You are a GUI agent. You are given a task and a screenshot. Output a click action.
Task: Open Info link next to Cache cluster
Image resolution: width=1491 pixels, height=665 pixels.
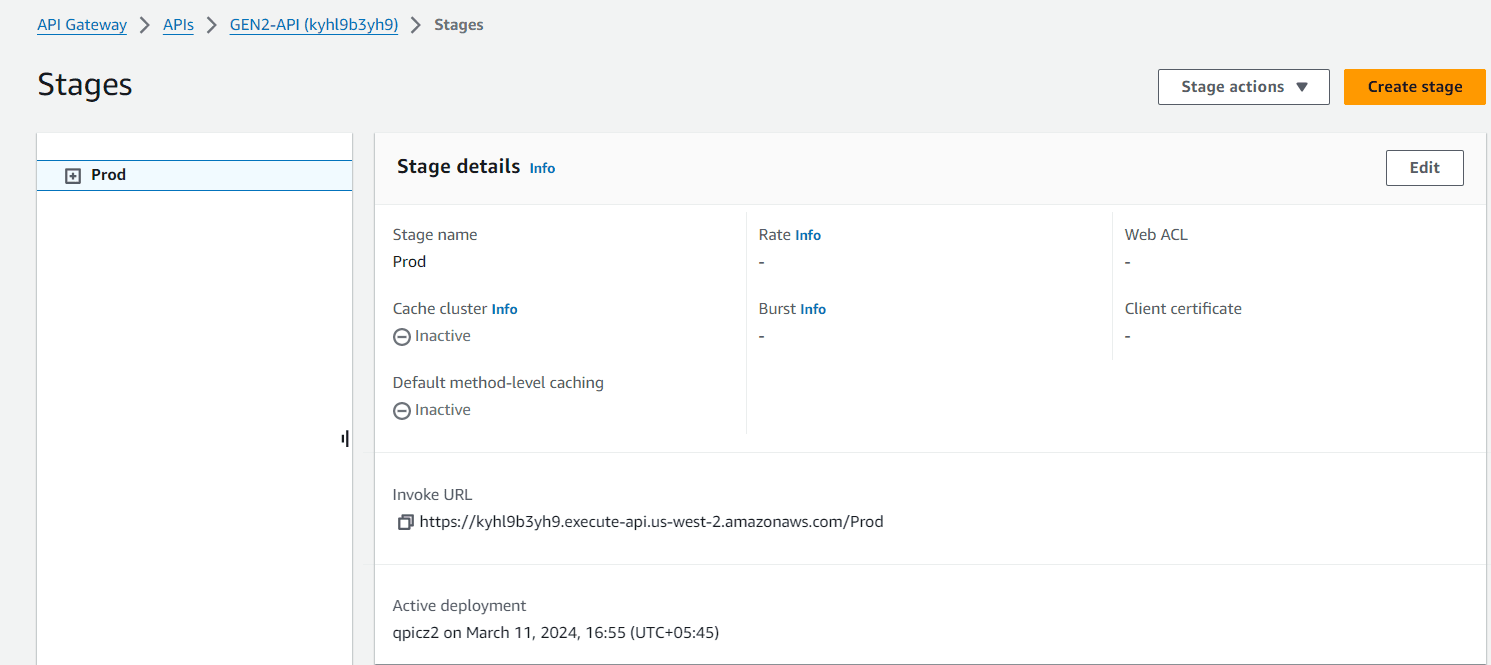504,309
